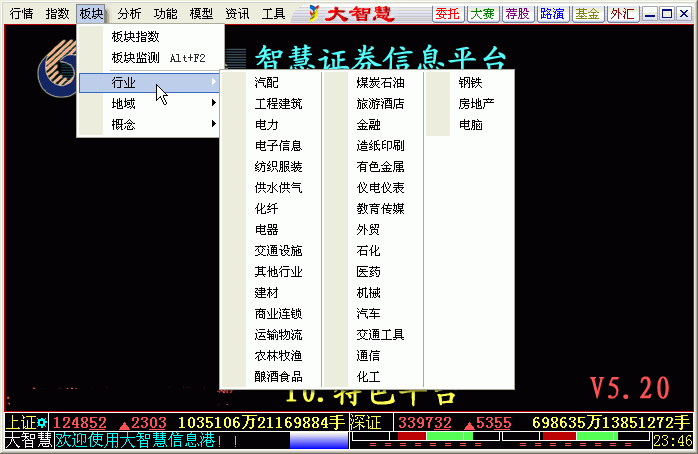Viewport: 698px width, 454px height.
Task: Choose 纺织服装 industry sector
Action: (271, 166)
